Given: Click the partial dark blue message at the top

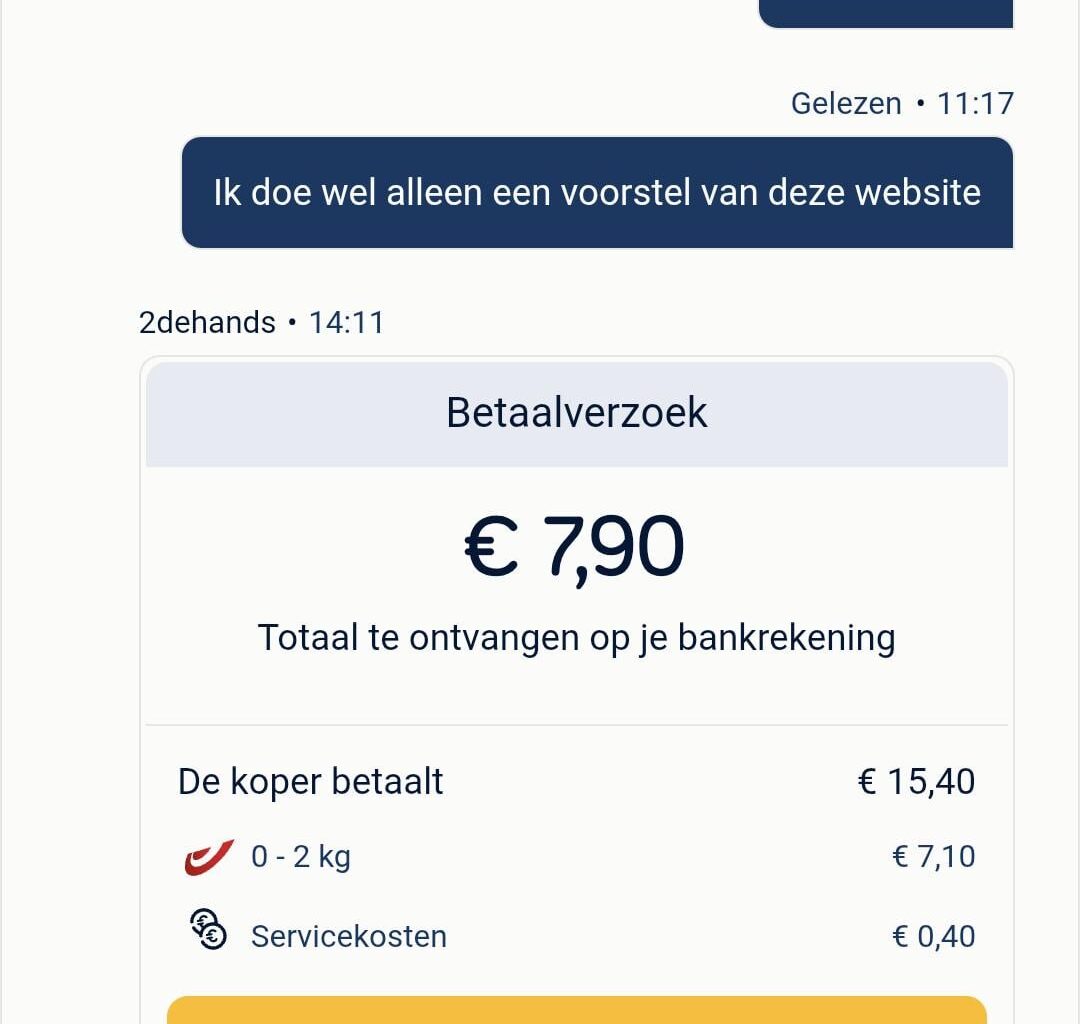Looking at the screenshot, I should [885, 12].
